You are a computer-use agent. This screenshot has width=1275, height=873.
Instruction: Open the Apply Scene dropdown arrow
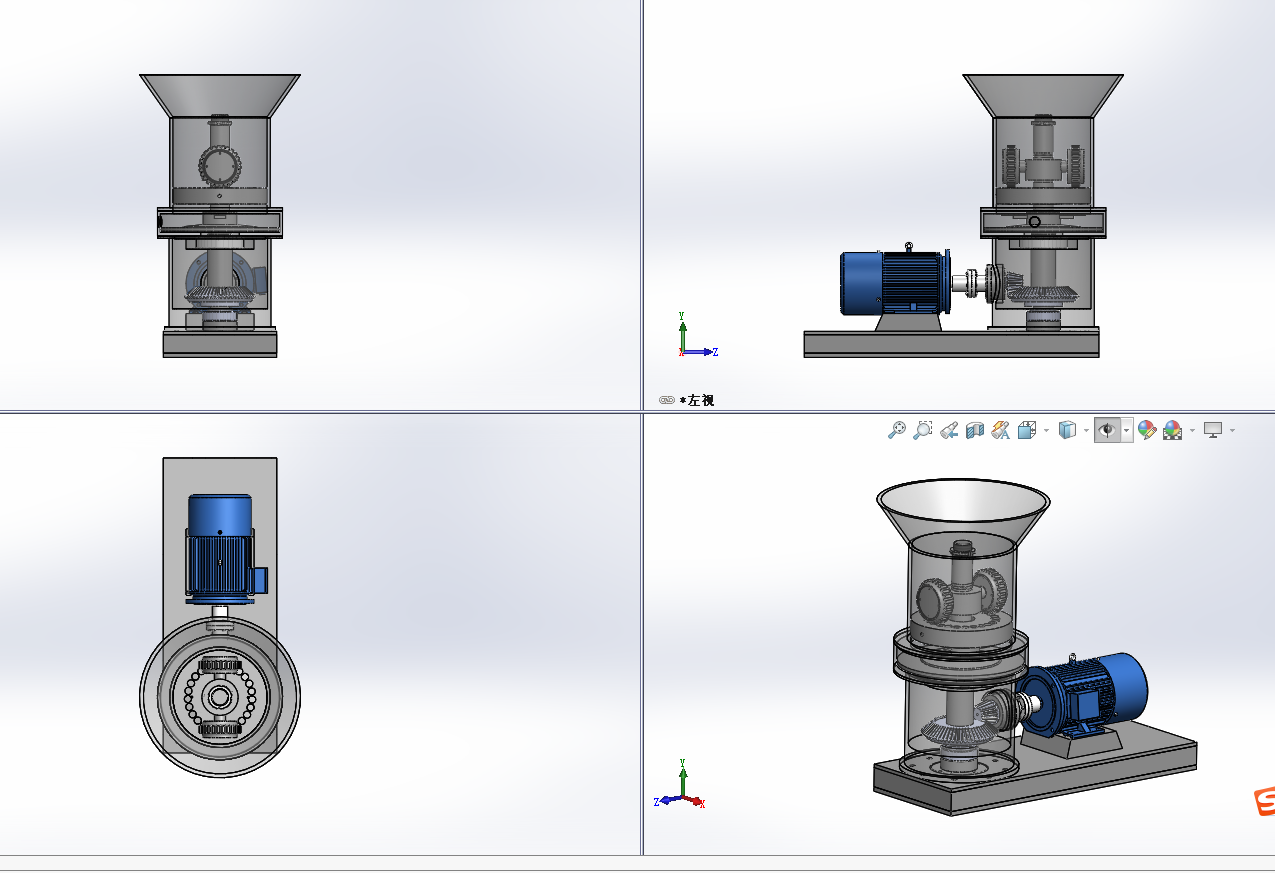click(1192, 430)
